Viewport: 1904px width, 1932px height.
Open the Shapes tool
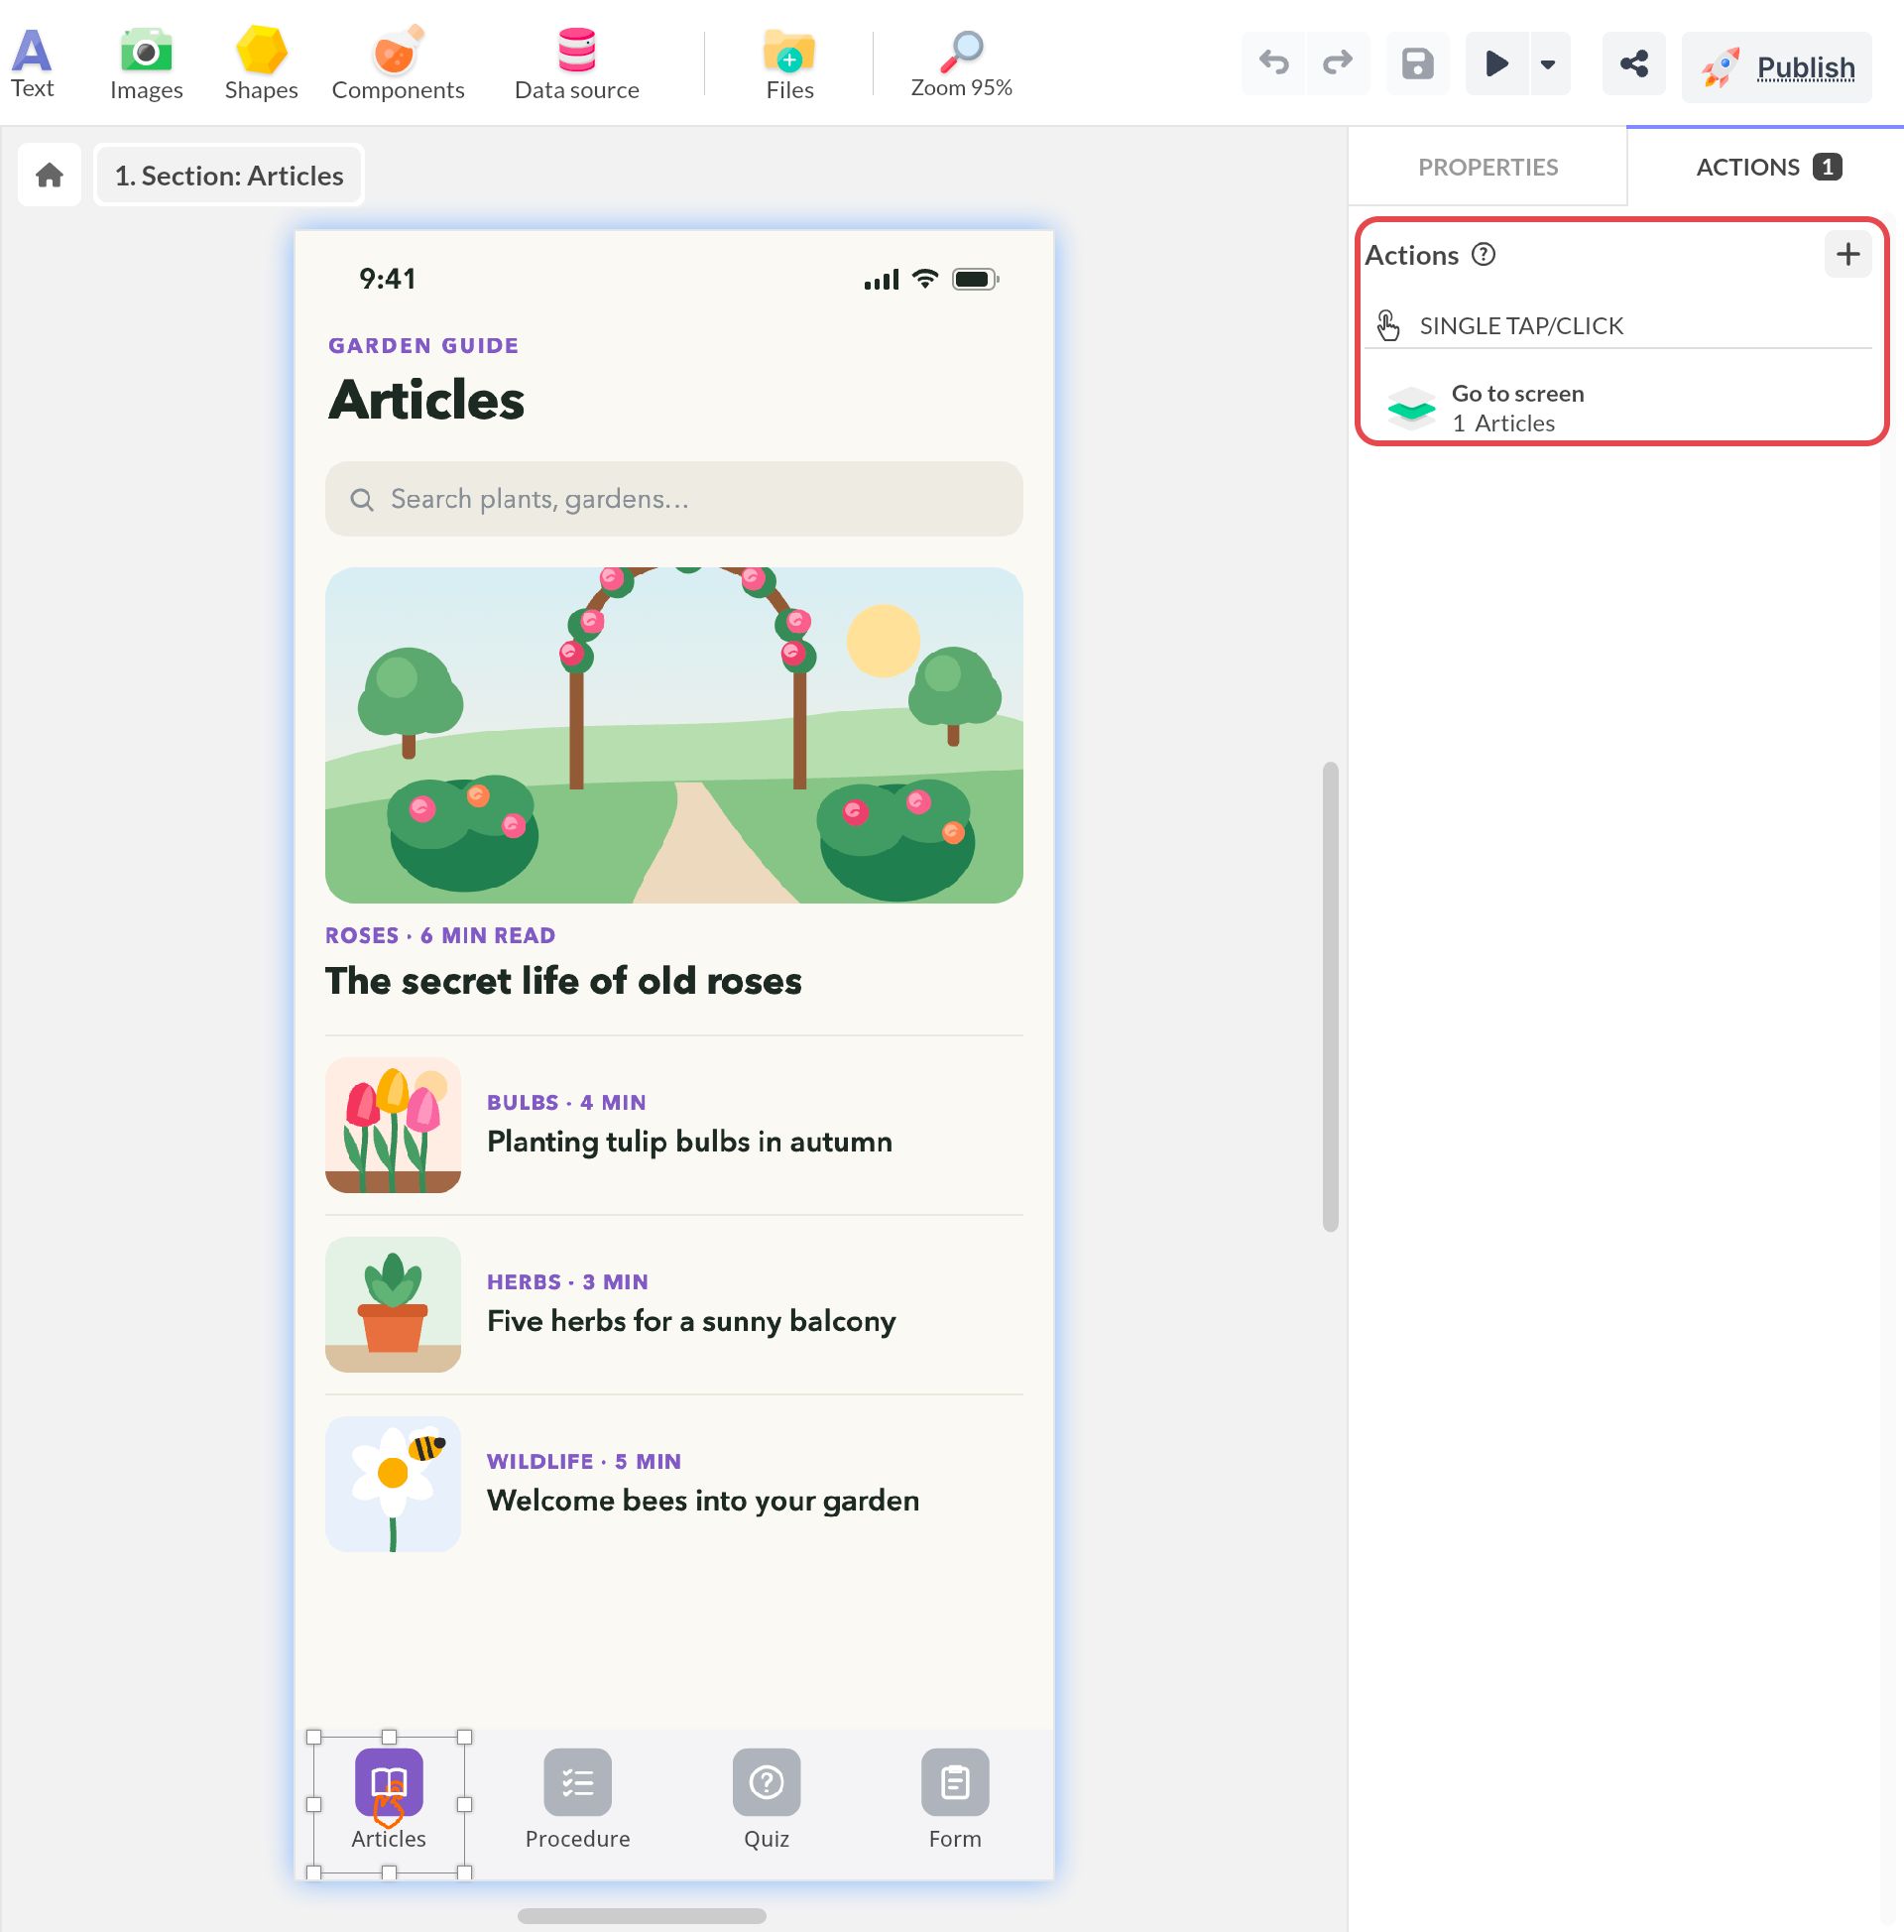tap(261, 63)
